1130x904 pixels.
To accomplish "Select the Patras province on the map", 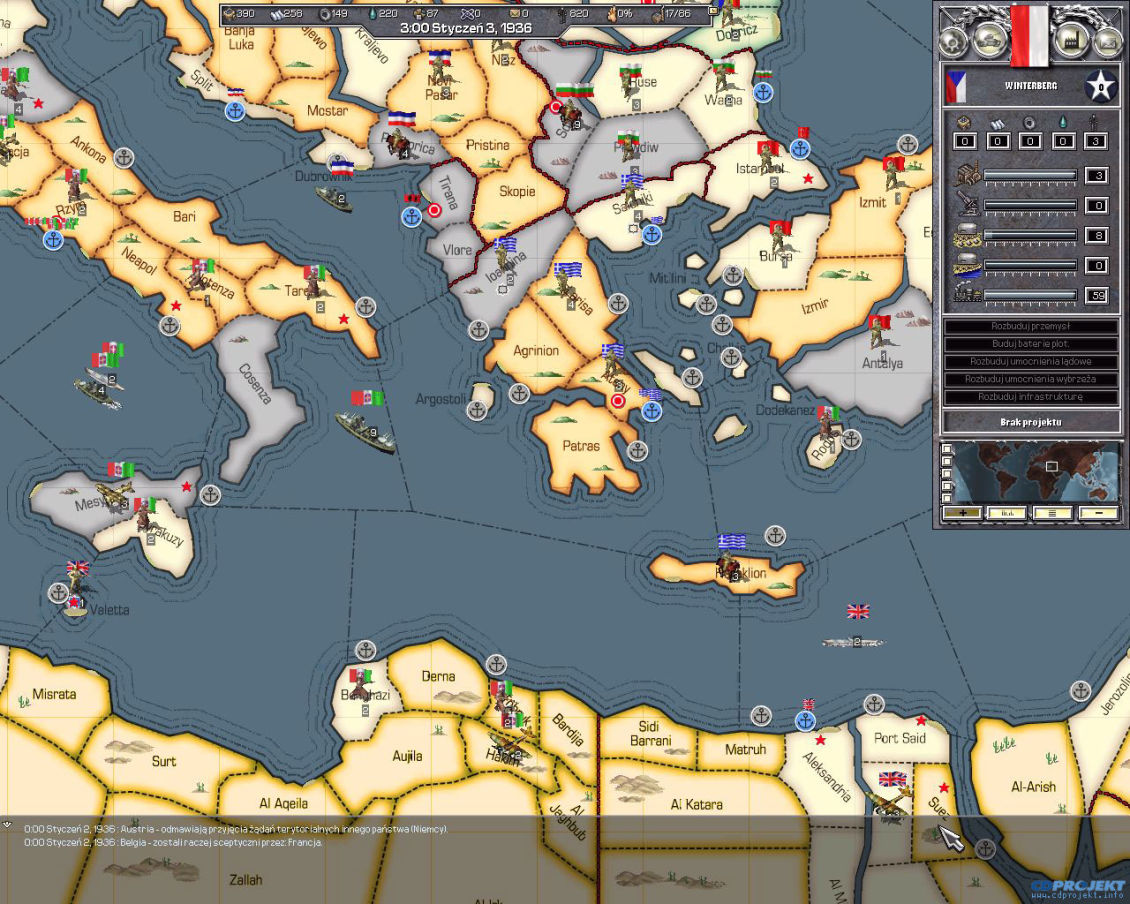I will click(x=581, y=446).
